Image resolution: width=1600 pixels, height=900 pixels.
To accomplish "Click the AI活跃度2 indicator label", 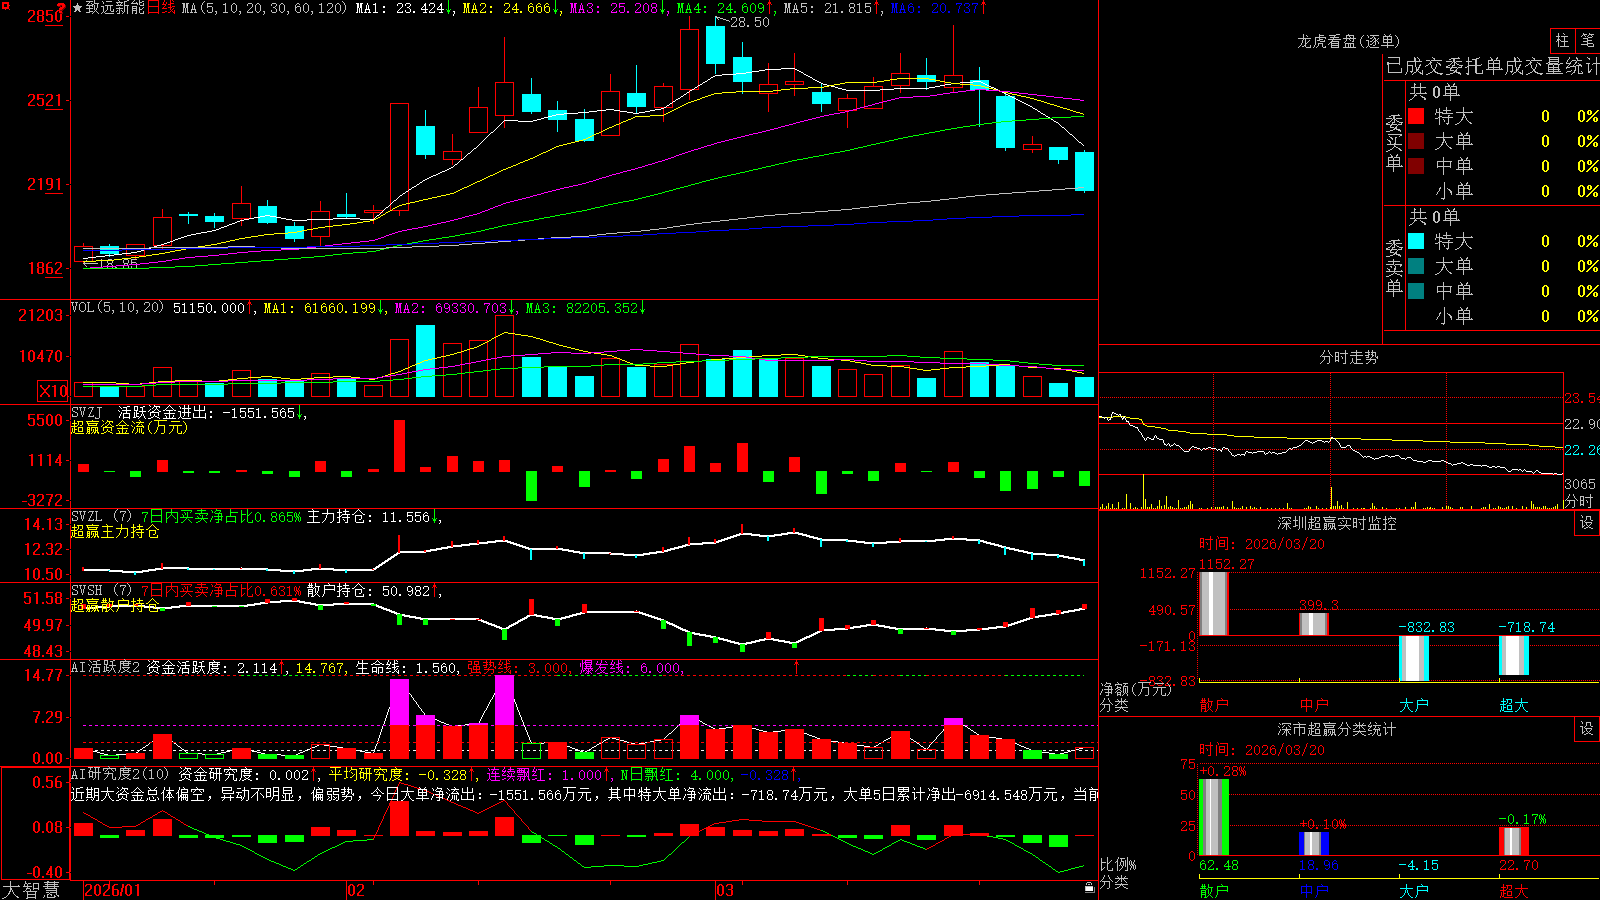I will click(x=105, y=668).
